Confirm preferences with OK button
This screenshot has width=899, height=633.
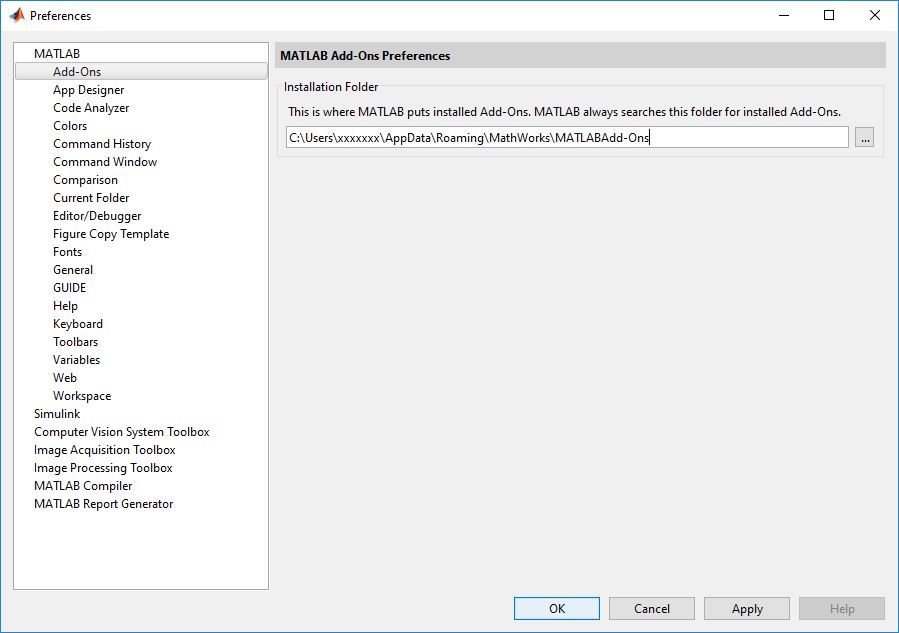pyautogui.click(x=557, y=608)
